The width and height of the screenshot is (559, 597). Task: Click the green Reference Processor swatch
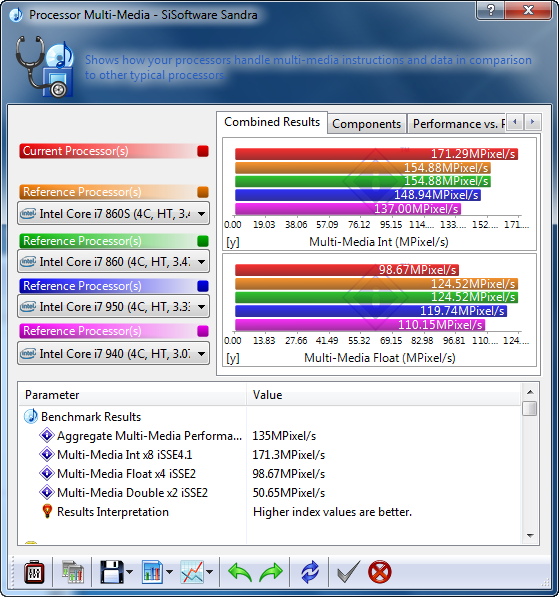click(x=203, y=241)
